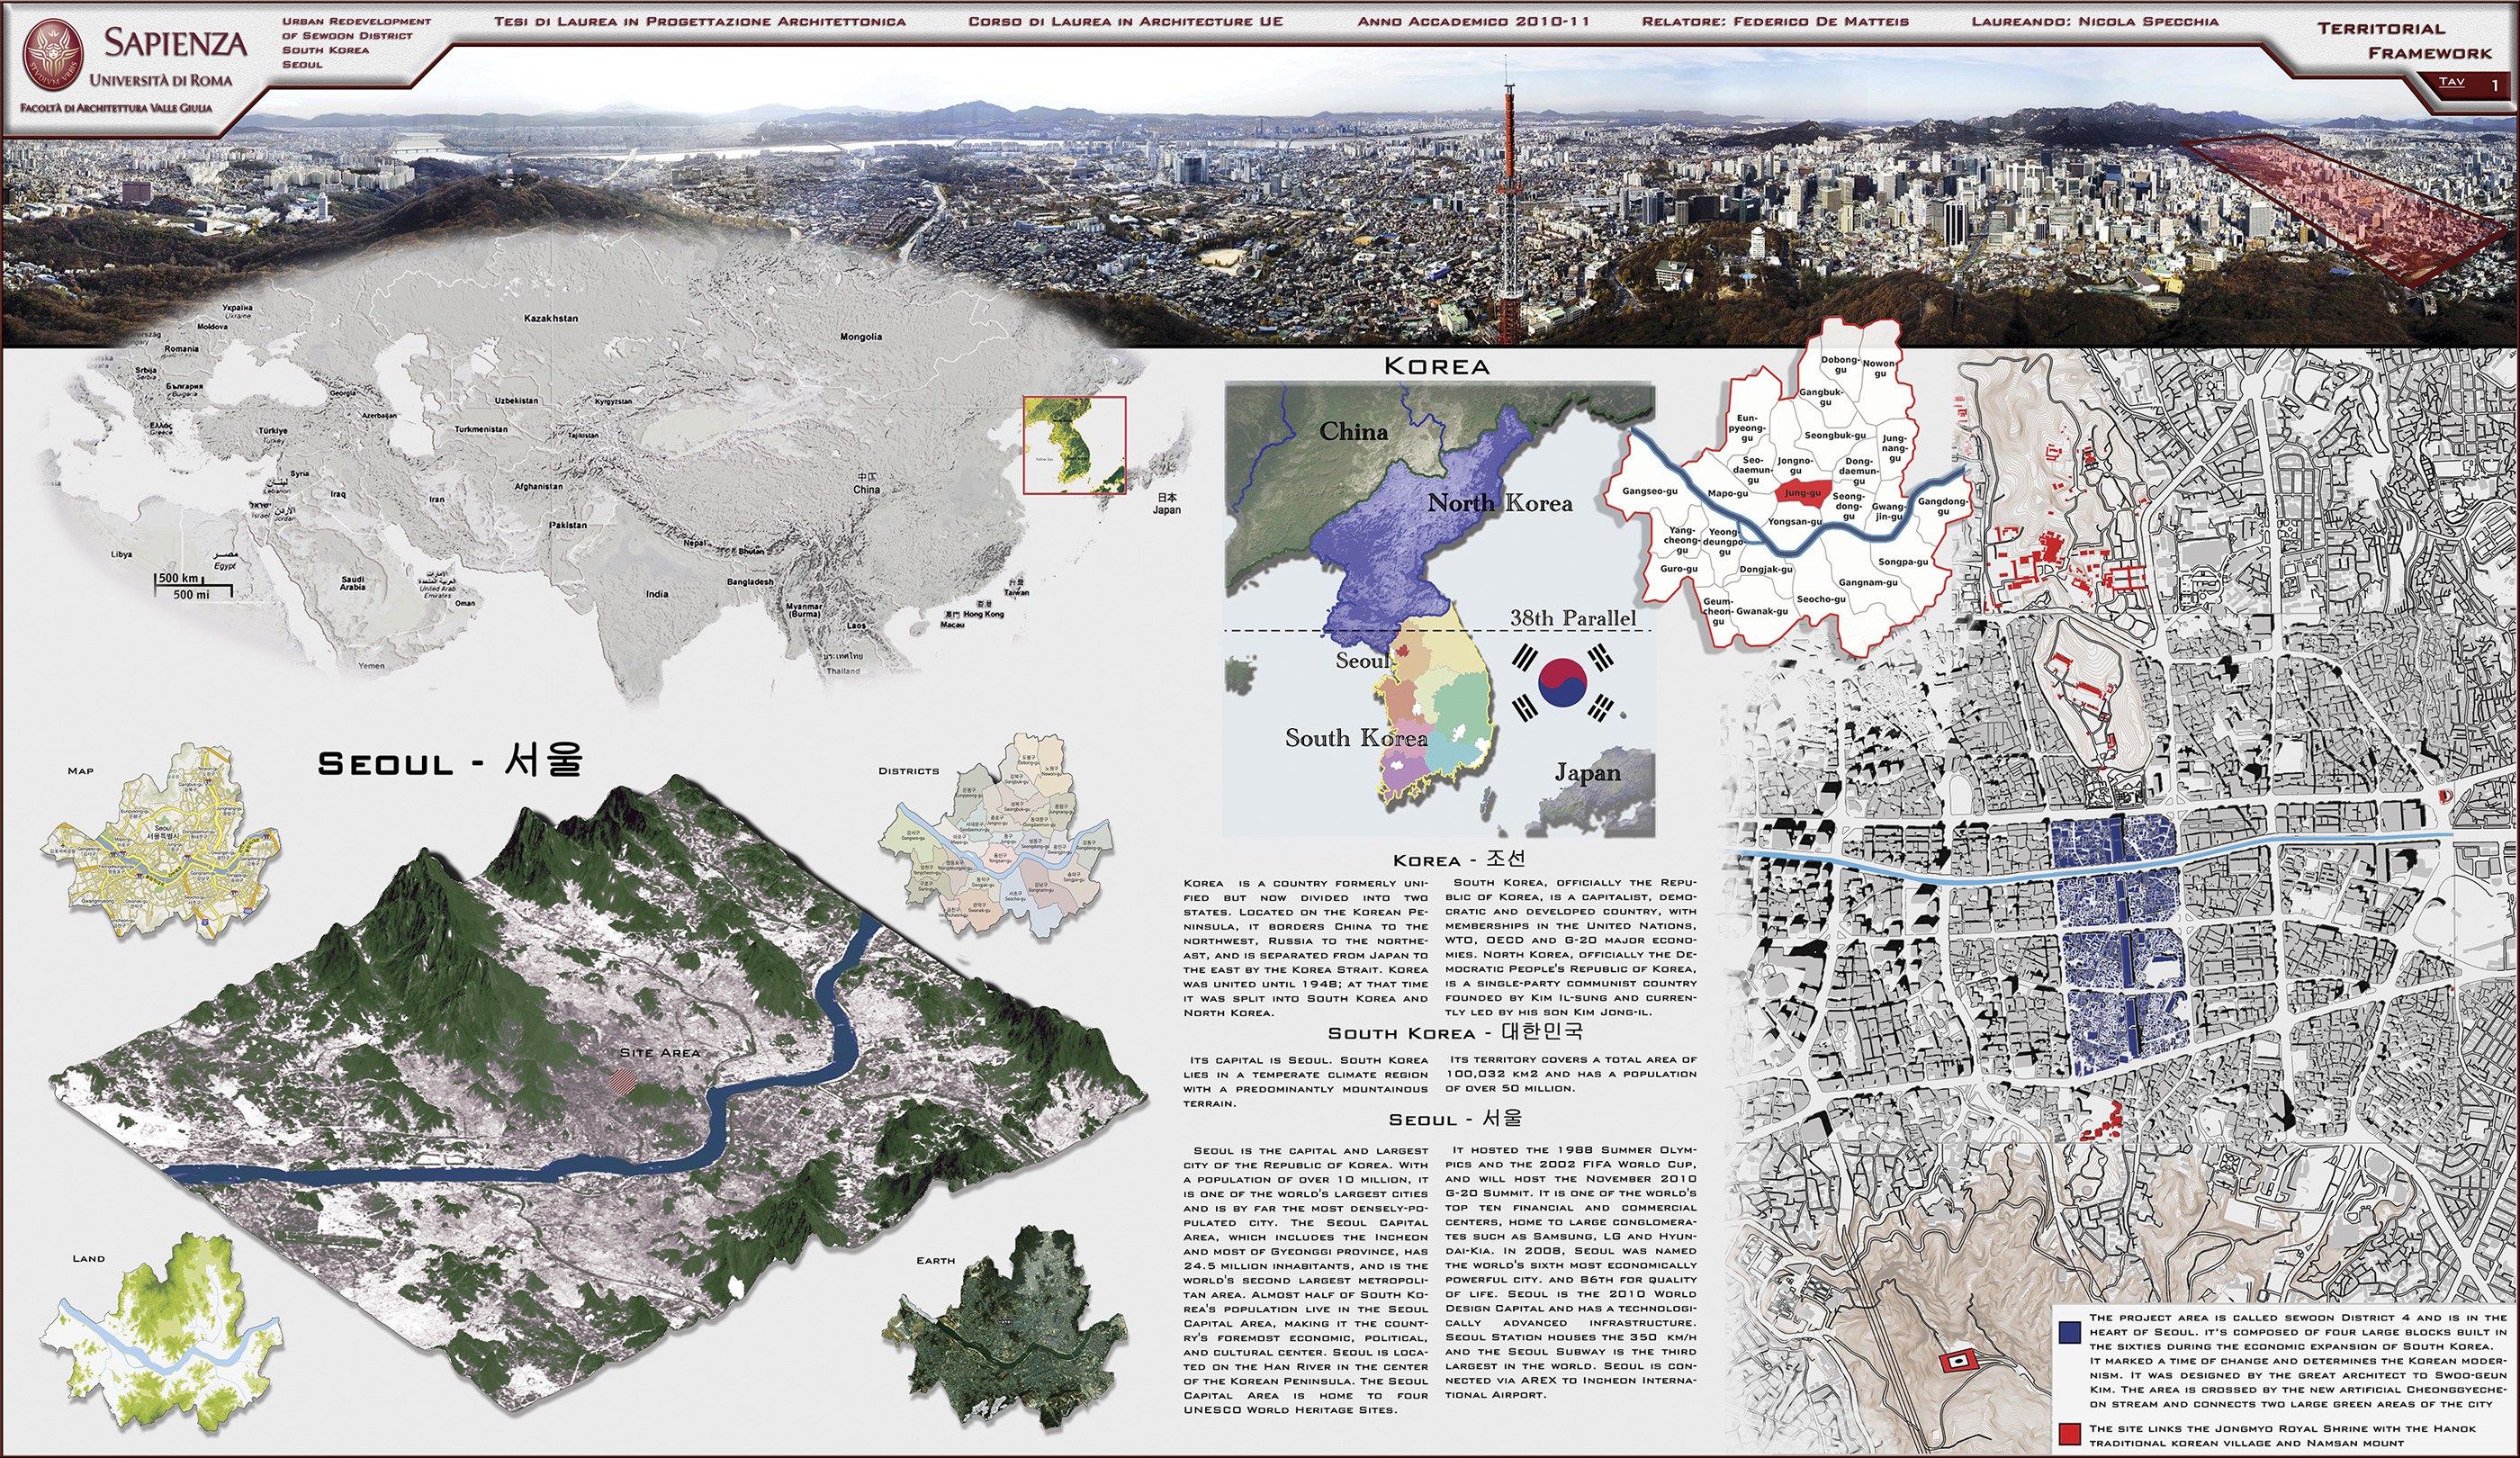Click the 'Seoul' label on Korea map

[1363, 660]
